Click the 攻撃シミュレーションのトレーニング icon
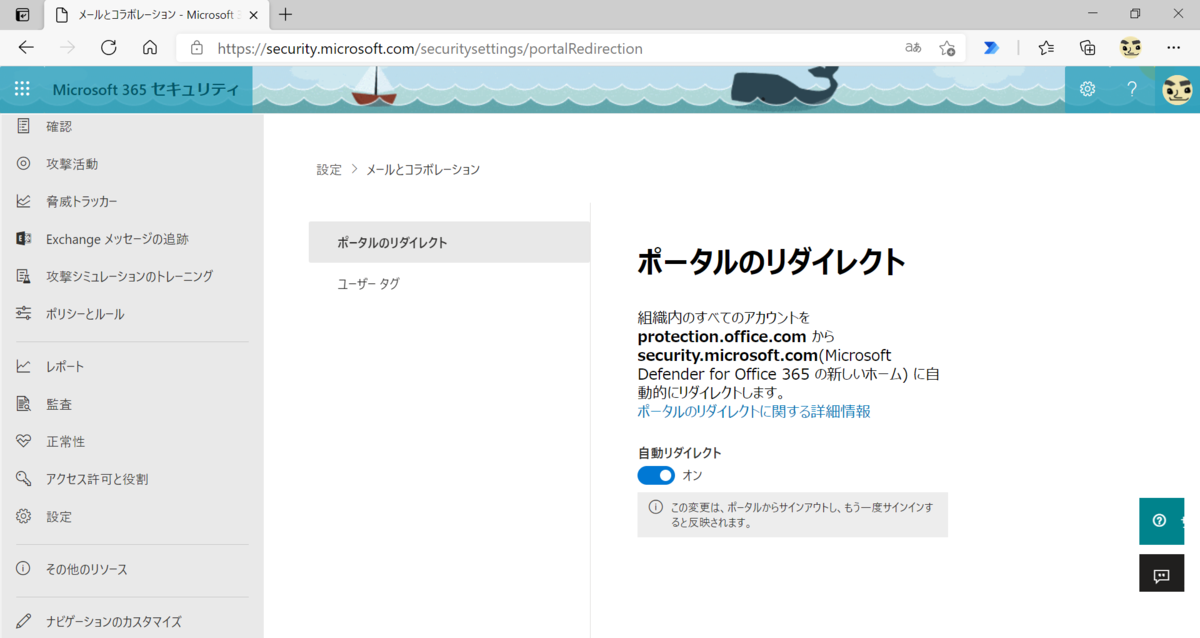 point(23,276)
